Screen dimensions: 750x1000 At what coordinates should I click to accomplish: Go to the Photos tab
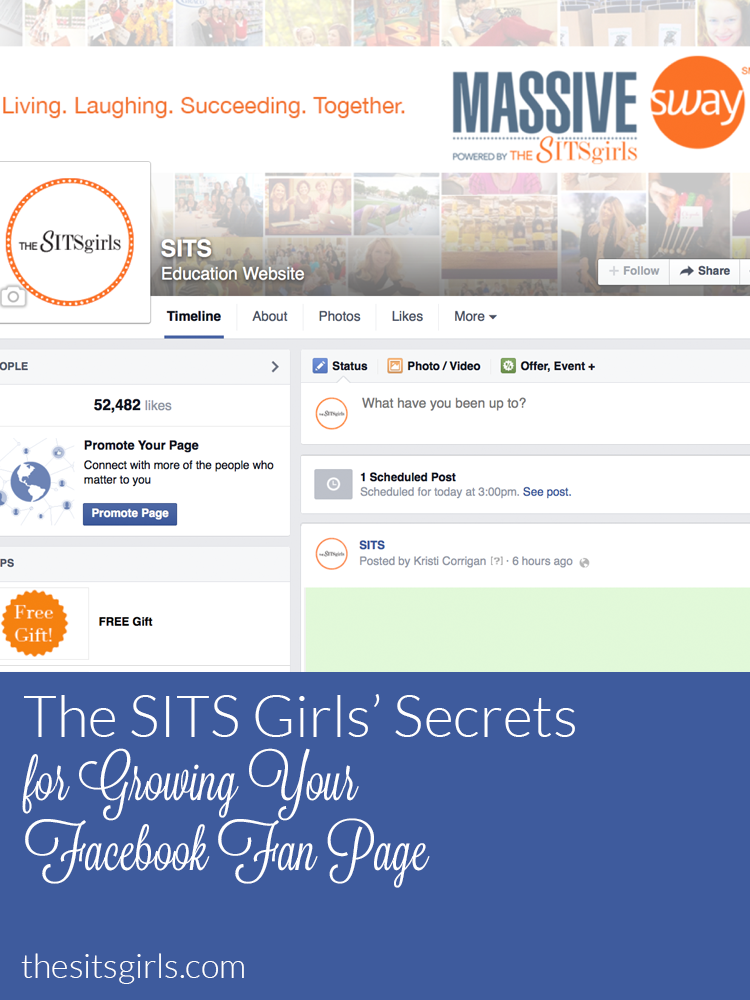pos(339,316)
